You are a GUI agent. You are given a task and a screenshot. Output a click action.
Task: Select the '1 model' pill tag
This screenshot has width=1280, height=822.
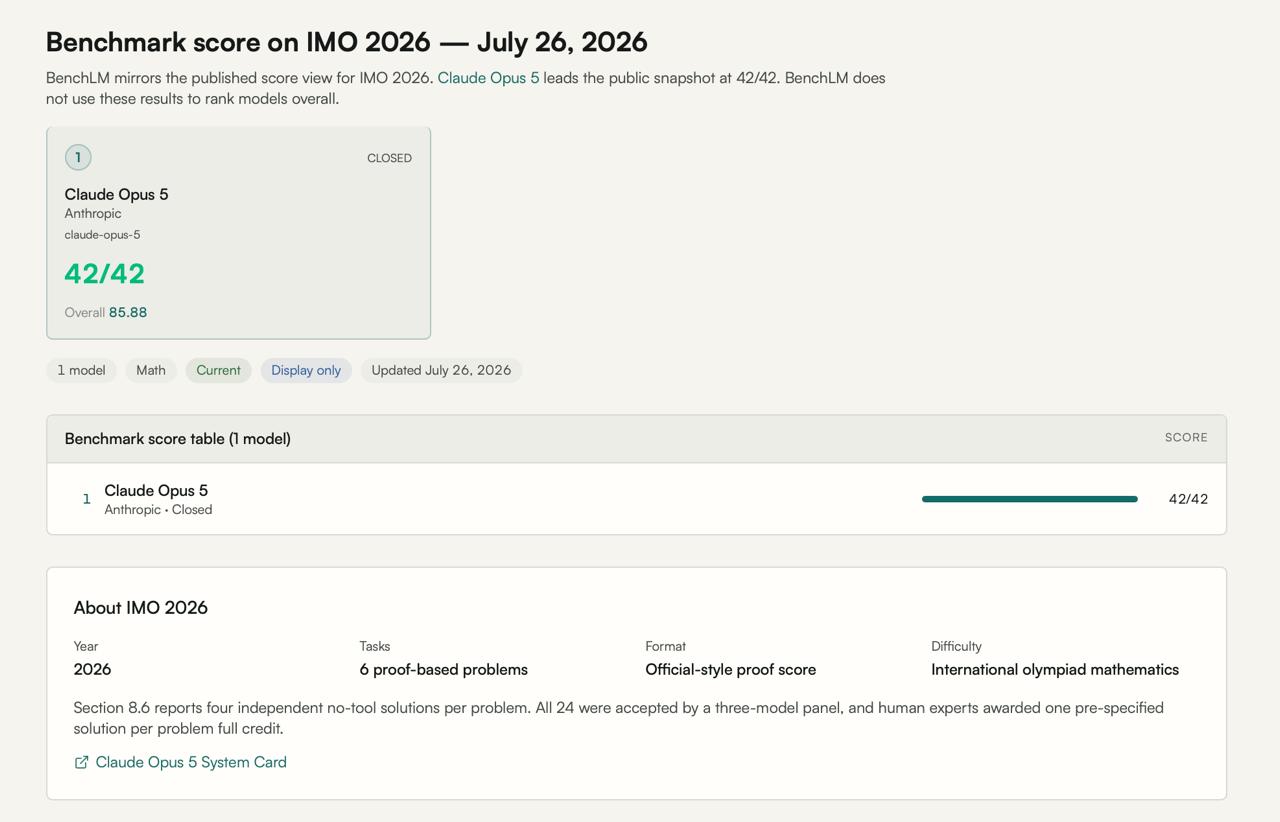[81, 370]
